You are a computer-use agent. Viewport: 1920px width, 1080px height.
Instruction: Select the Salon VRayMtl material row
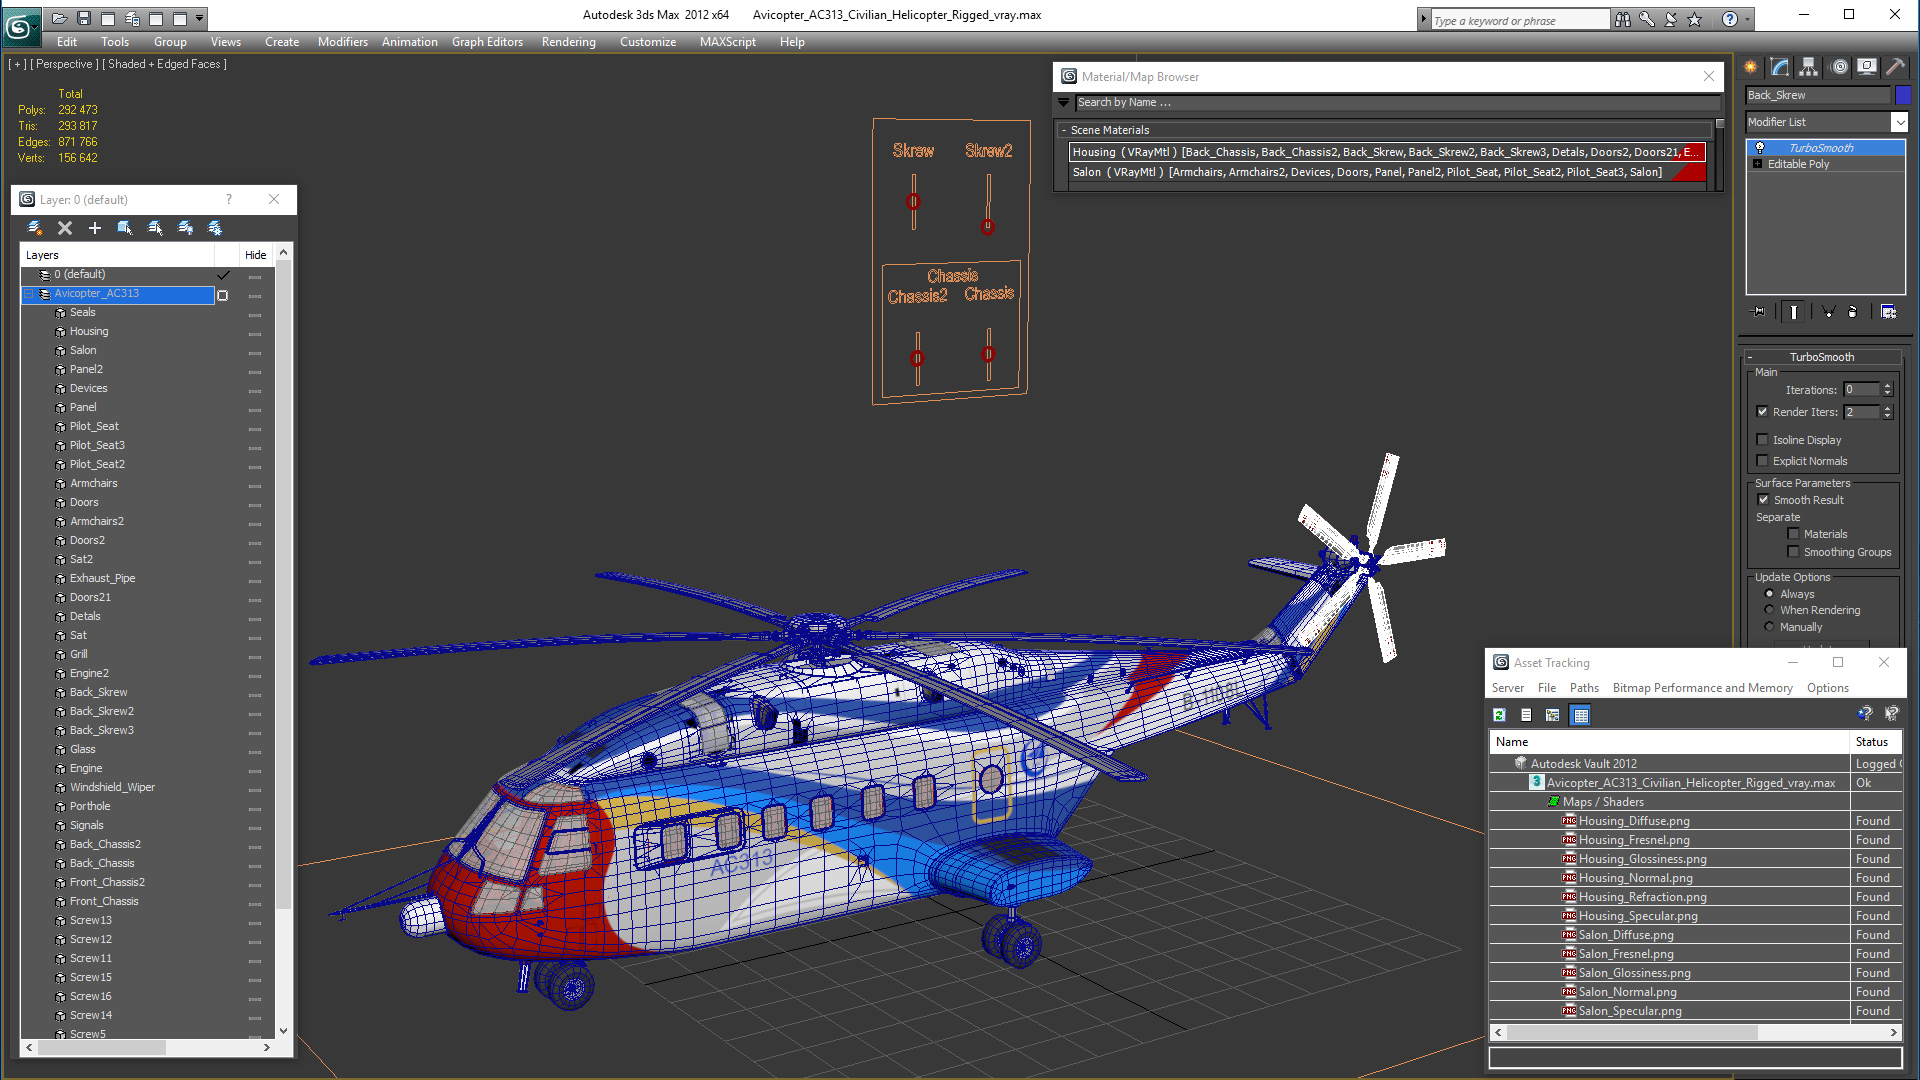point(1385,172)
